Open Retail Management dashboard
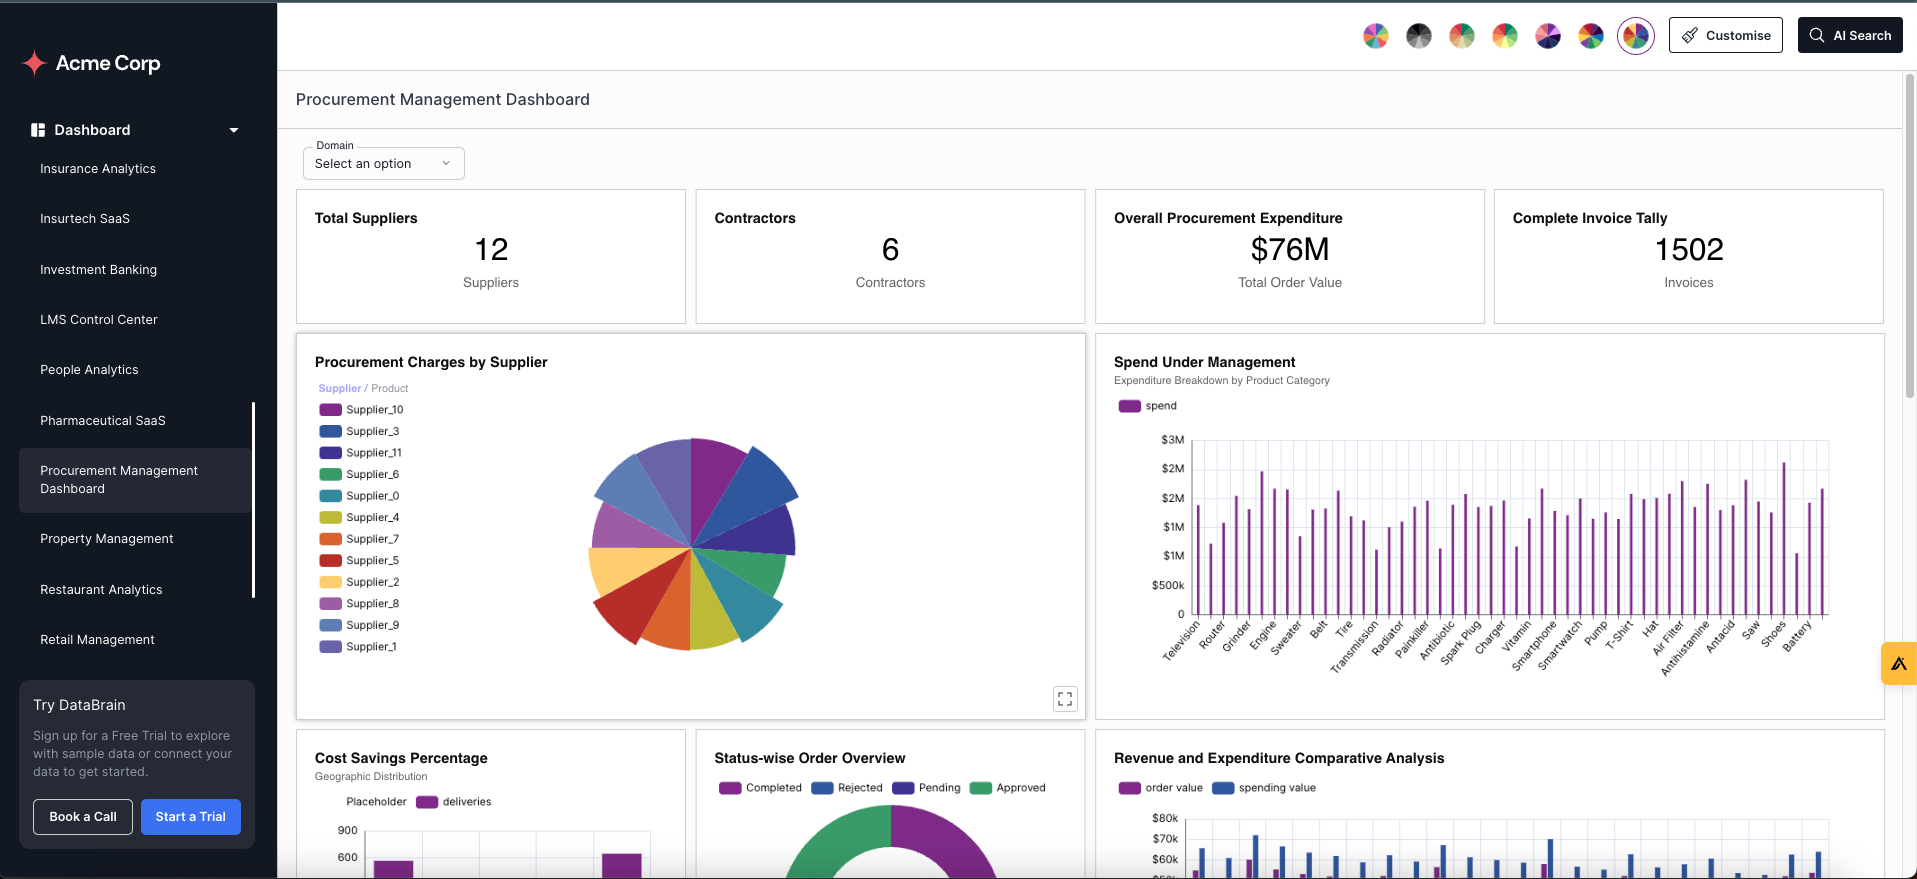The image size is (1917, 879). click(x=97, y=640)
